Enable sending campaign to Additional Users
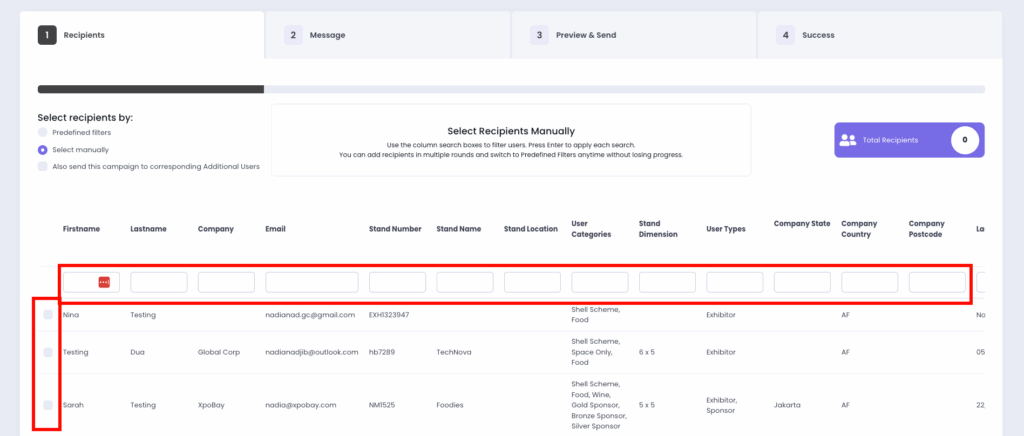 pos(42,166)
